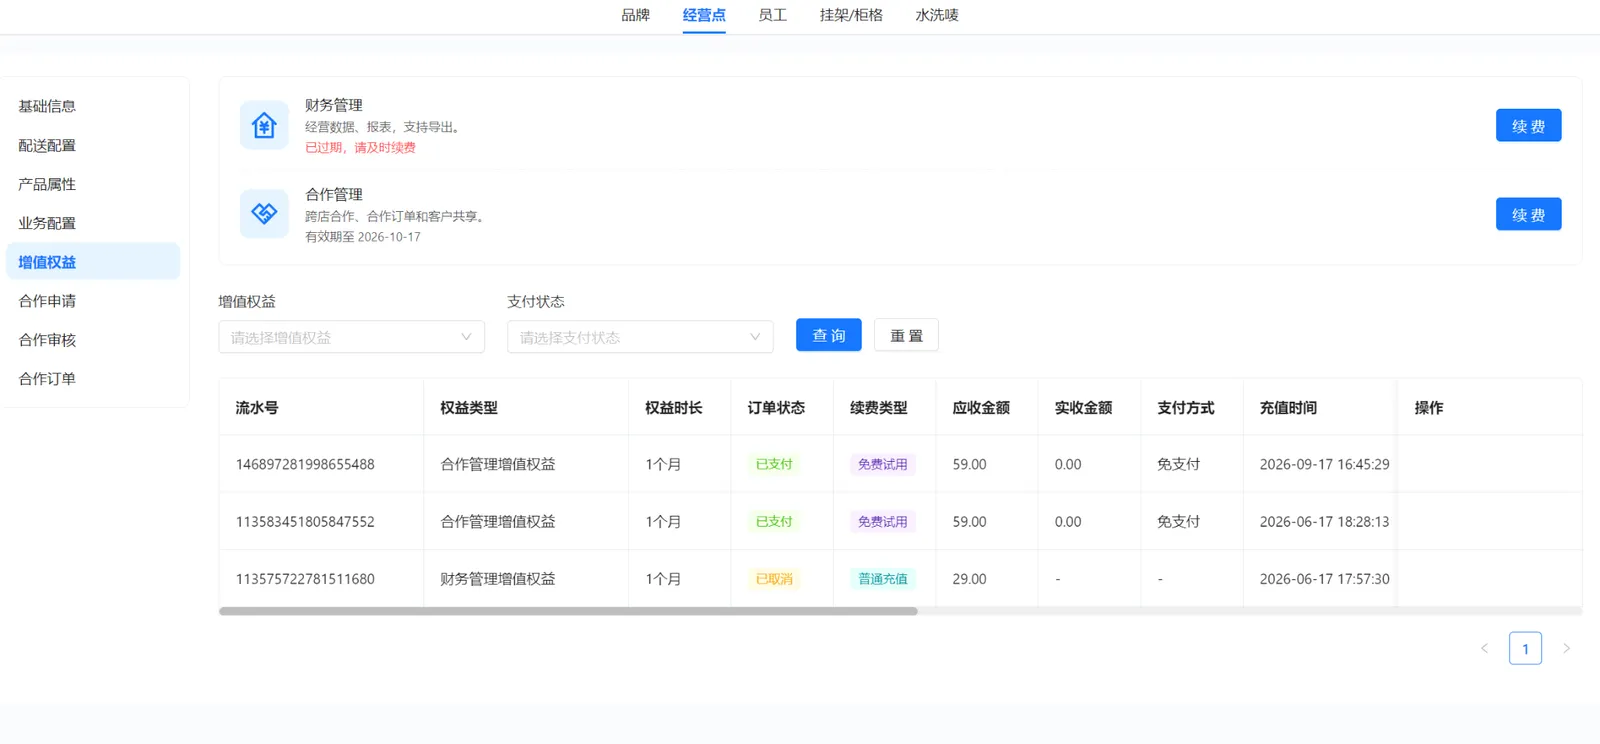
Task: Click the 重置 button
Action: pyautogui.click(x=906, y=335)
